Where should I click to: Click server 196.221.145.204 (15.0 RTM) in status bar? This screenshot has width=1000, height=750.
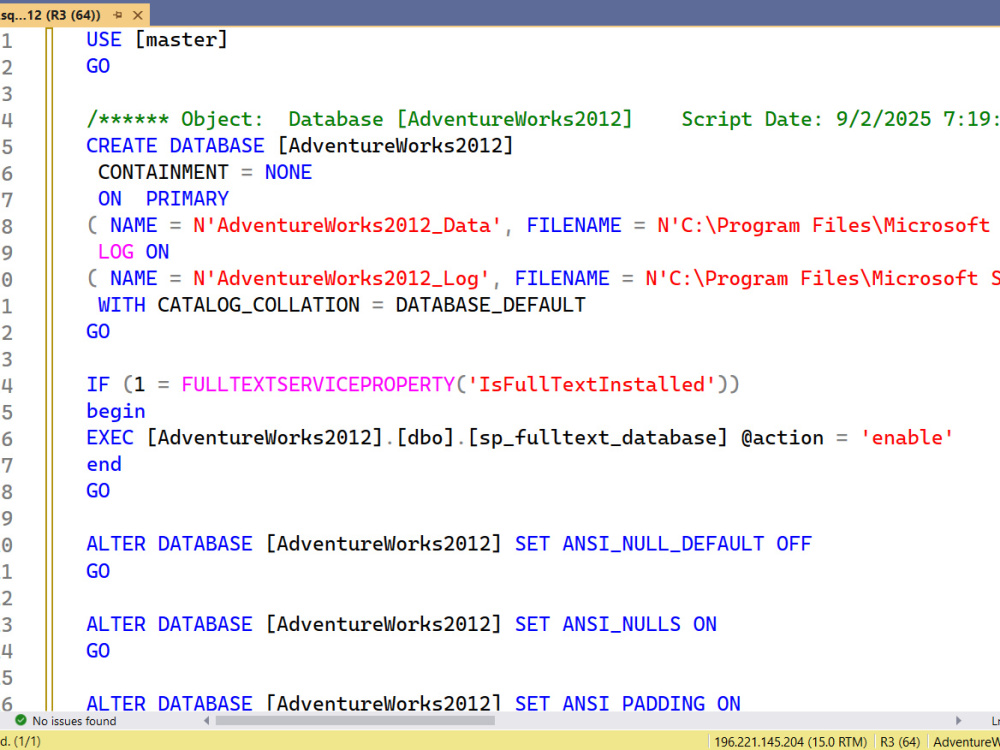click(790, 742)
